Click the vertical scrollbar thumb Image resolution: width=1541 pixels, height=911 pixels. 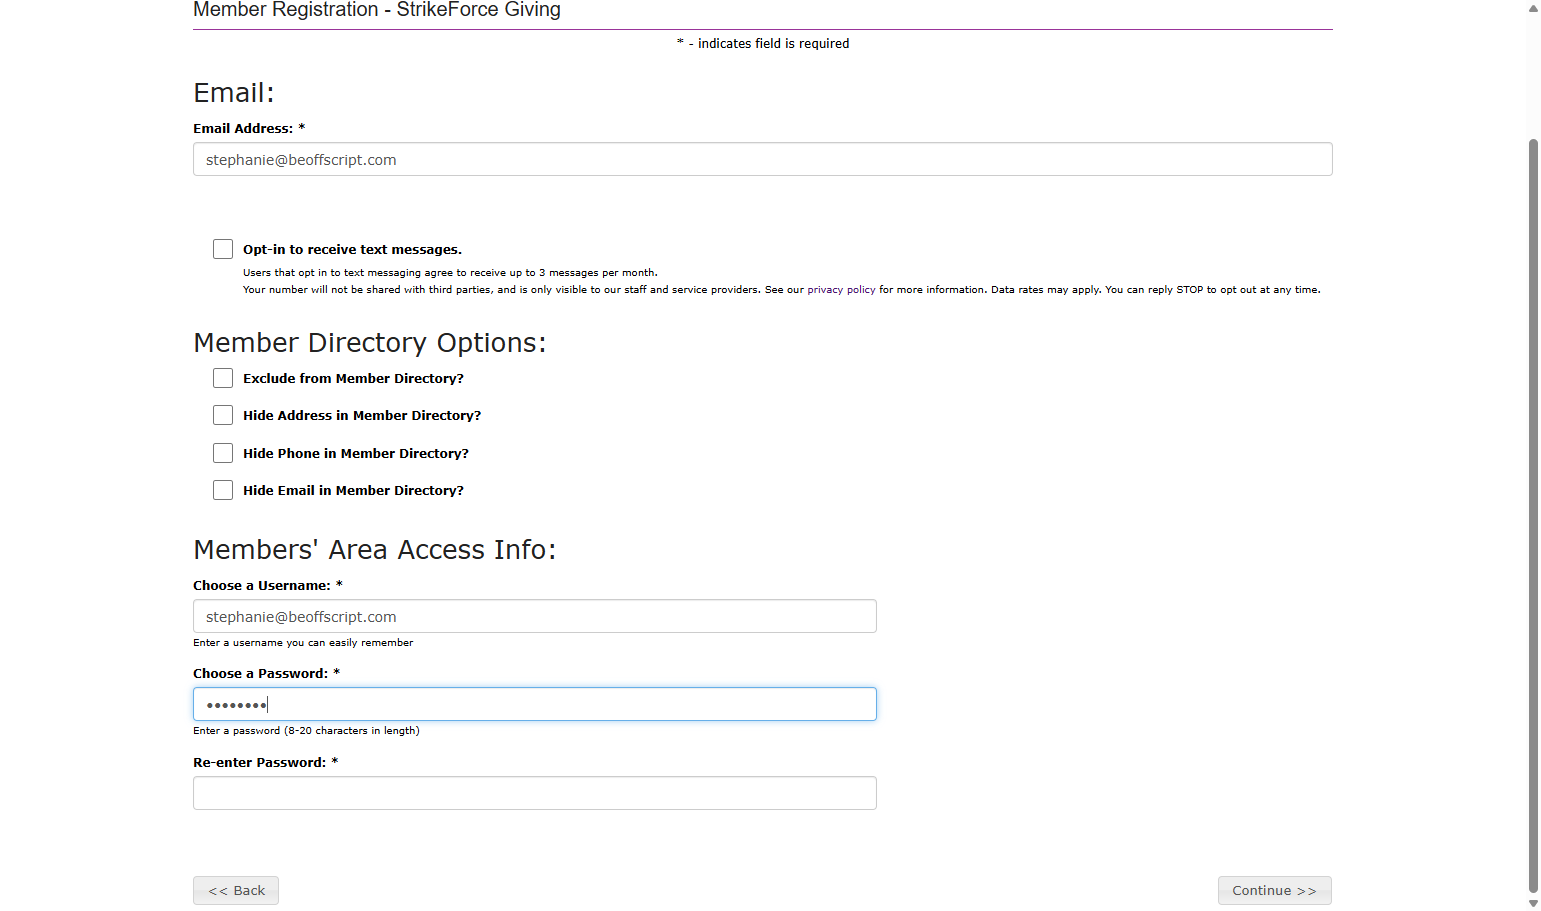pyautogui.click(x=1533, y=515)
